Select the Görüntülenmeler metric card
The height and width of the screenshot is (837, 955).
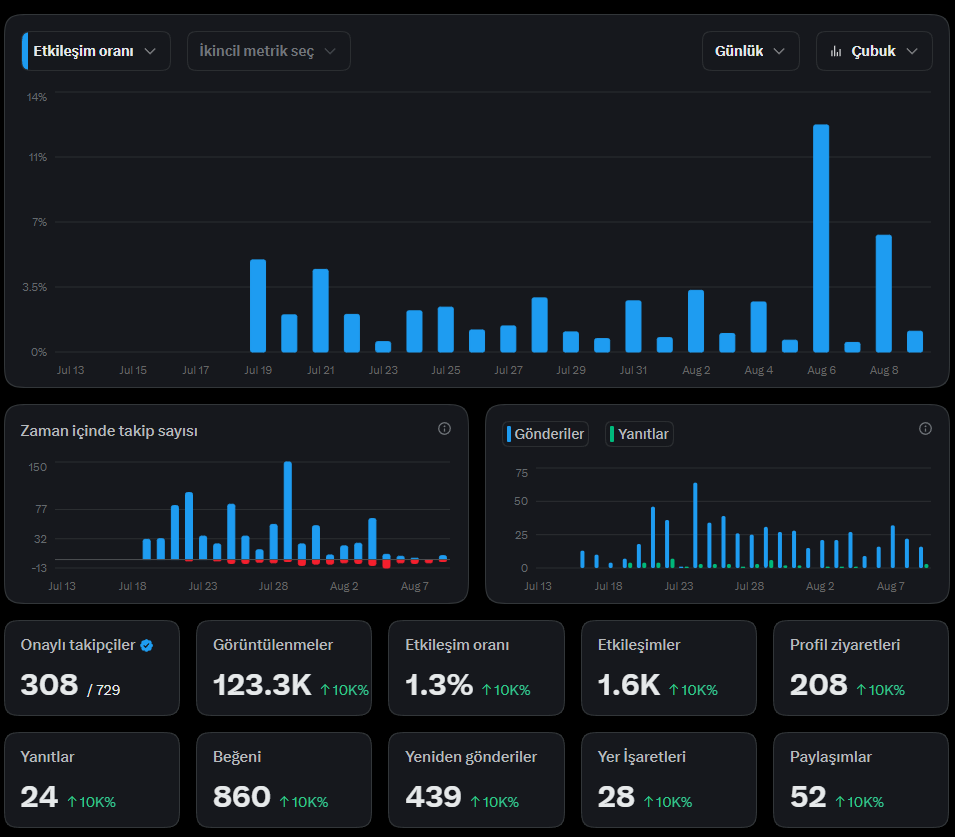[x=284, y=668]
